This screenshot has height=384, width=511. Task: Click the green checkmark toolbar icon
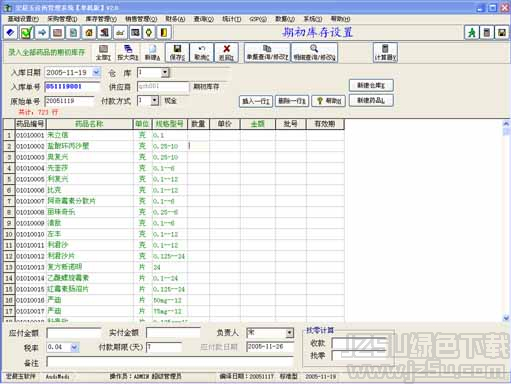[26, 32]
